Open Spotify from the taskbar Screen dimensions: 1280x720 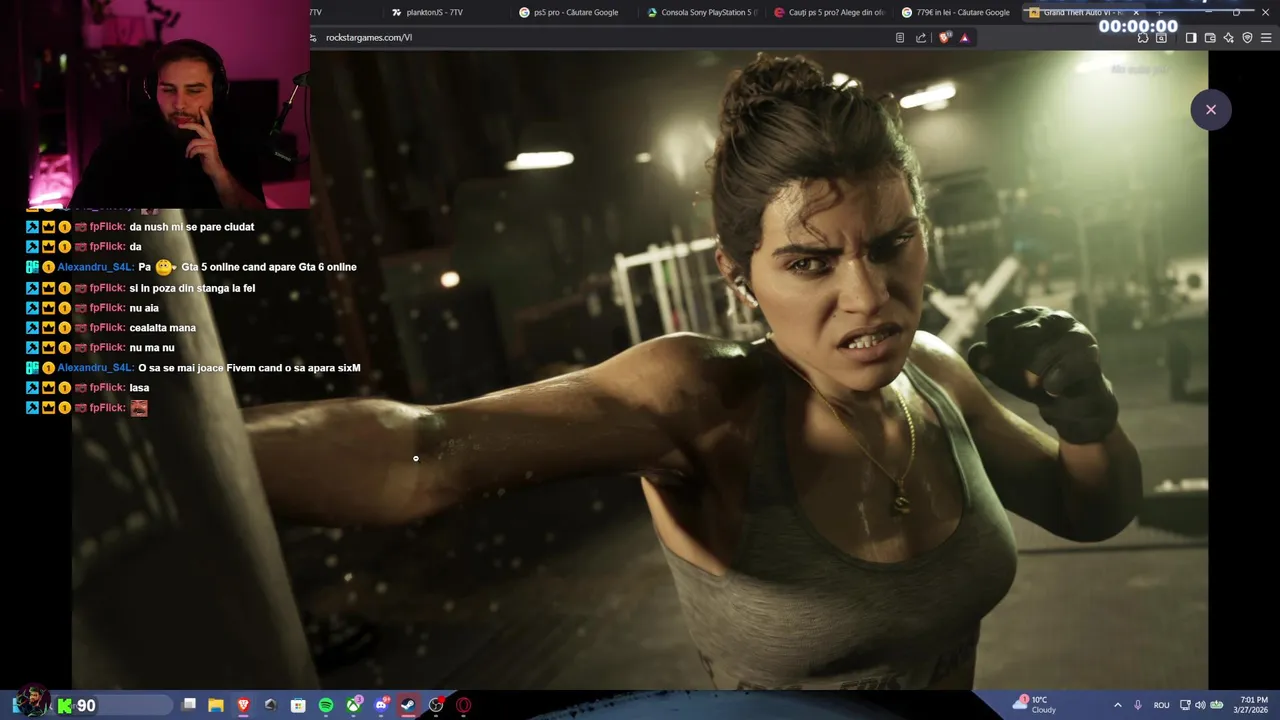pyautogui.click(x=326, y=705)
